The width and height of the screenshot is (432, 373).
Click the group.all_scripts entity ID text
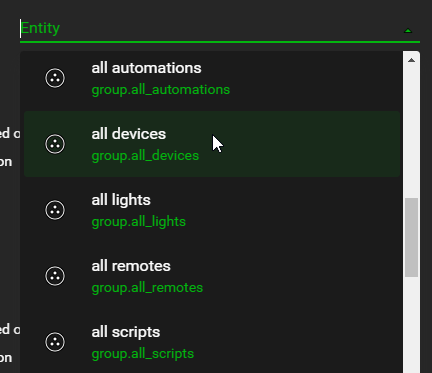point(143,354)
